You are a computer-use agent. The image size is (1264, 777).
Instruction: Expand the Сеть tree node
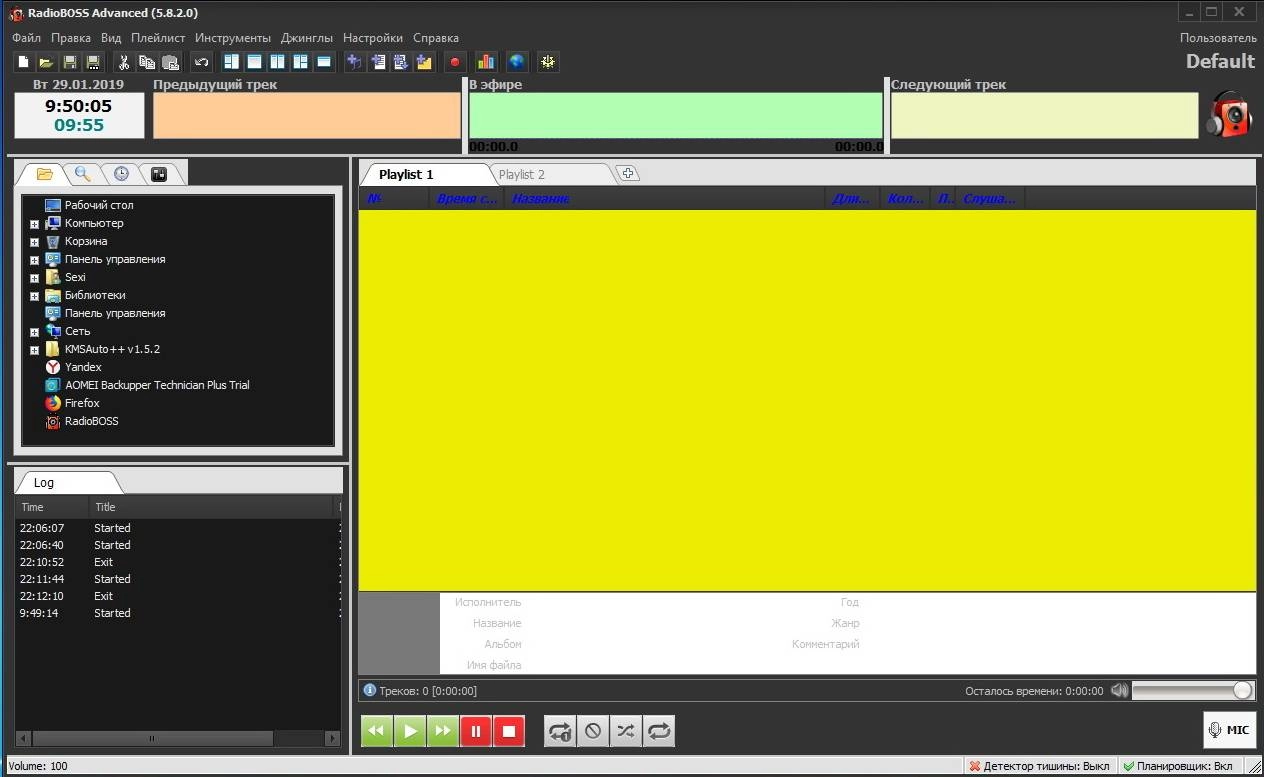tap(34, 332)
